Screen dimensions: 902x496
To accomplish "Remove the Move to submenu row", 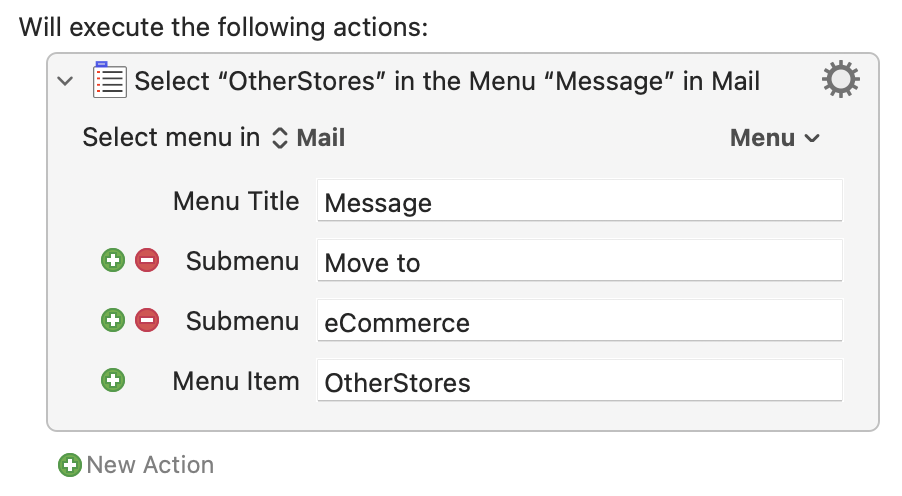I will coord(147,260).
